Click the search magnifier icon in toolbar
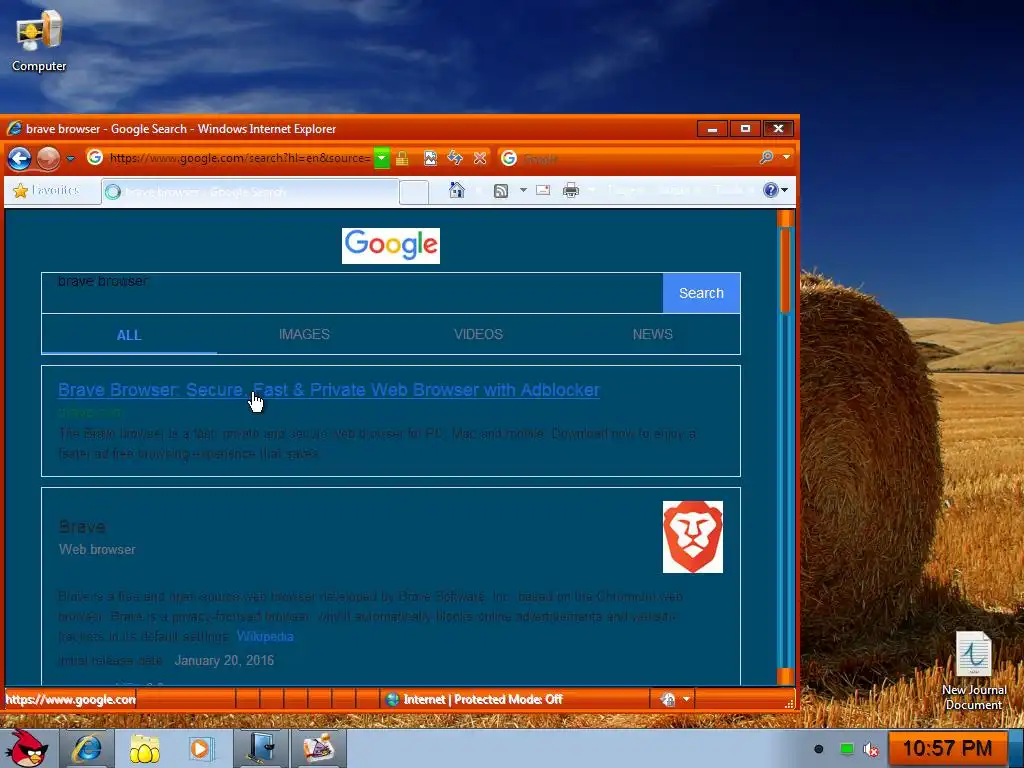 pos(767,157)
